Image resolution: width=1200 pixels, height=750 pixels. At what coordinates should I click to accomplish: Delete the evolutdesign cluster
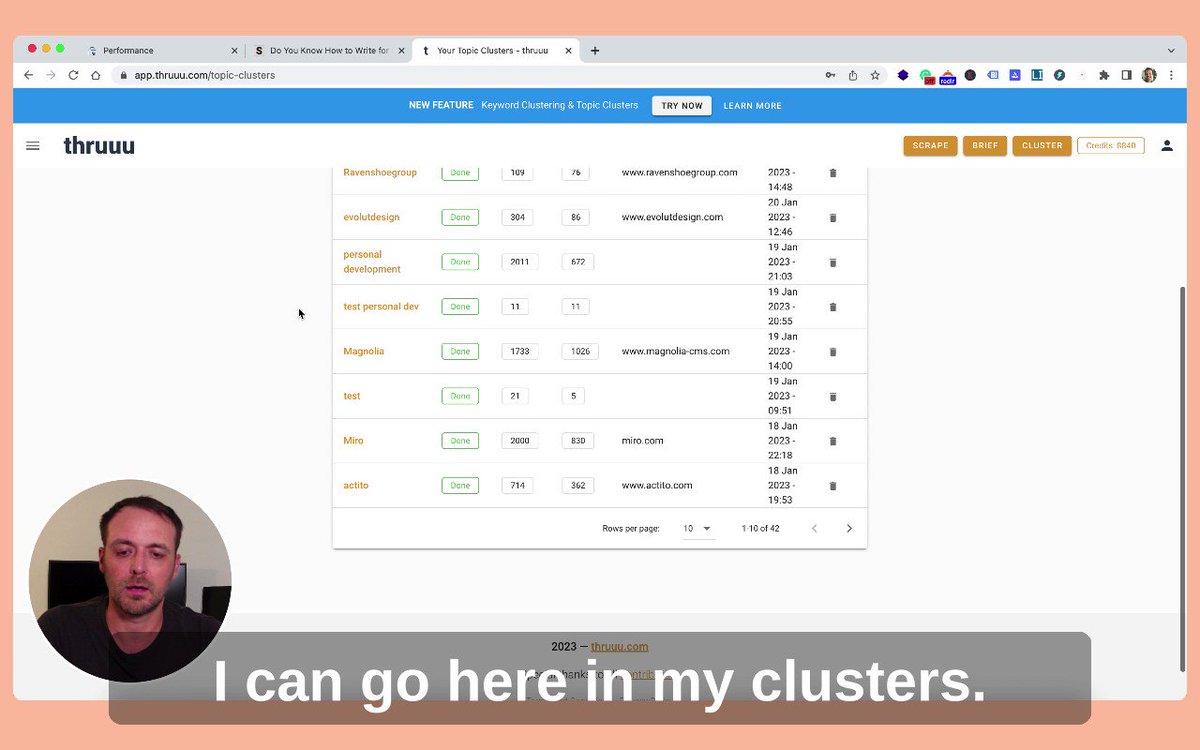833,217
